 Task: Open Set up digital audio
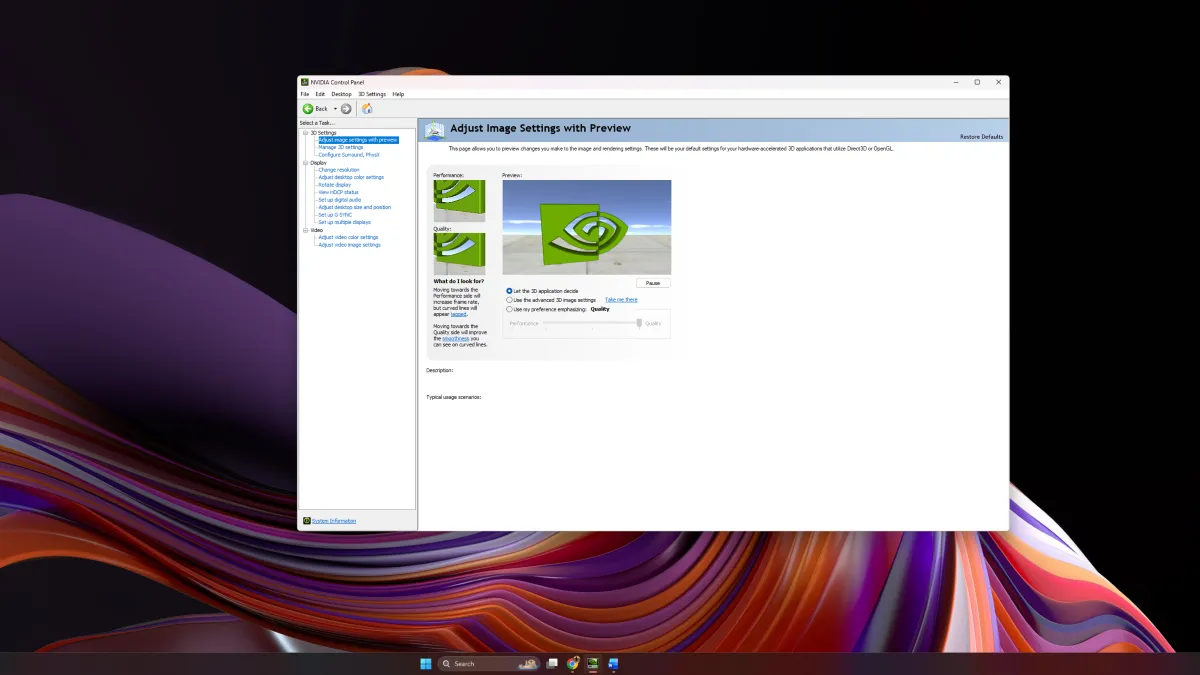[x=340, y=200]
